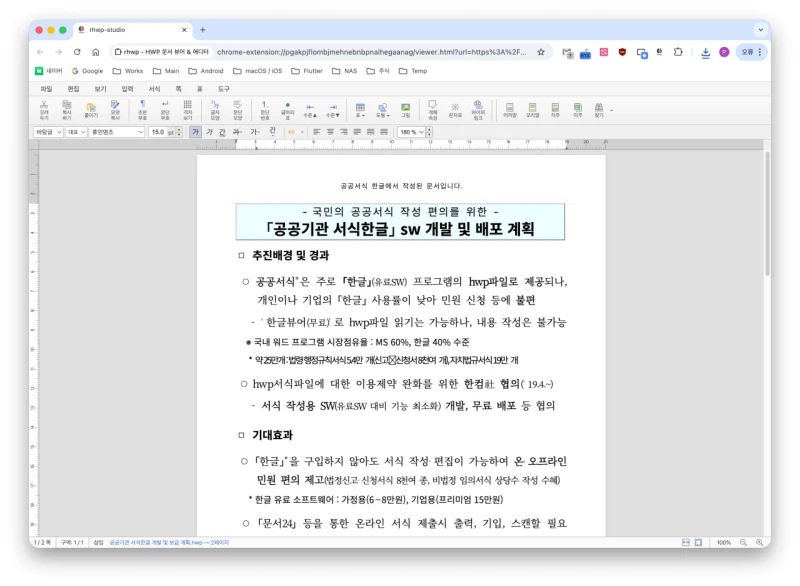Apply bullet points (글머리표)
This screenshot has width=800, height=586.
pos(288,110)
